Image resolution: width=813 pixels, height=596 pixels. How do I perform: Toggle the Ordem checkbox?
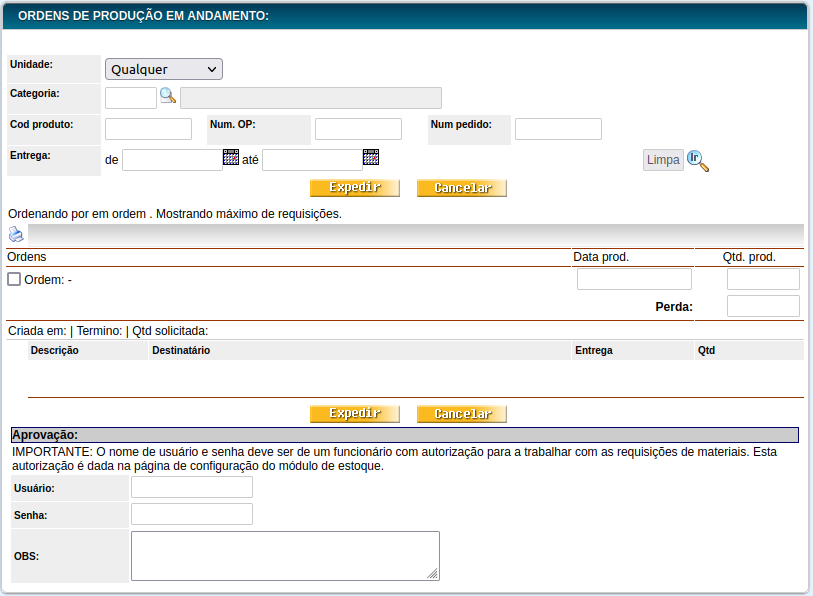point(14,279)
